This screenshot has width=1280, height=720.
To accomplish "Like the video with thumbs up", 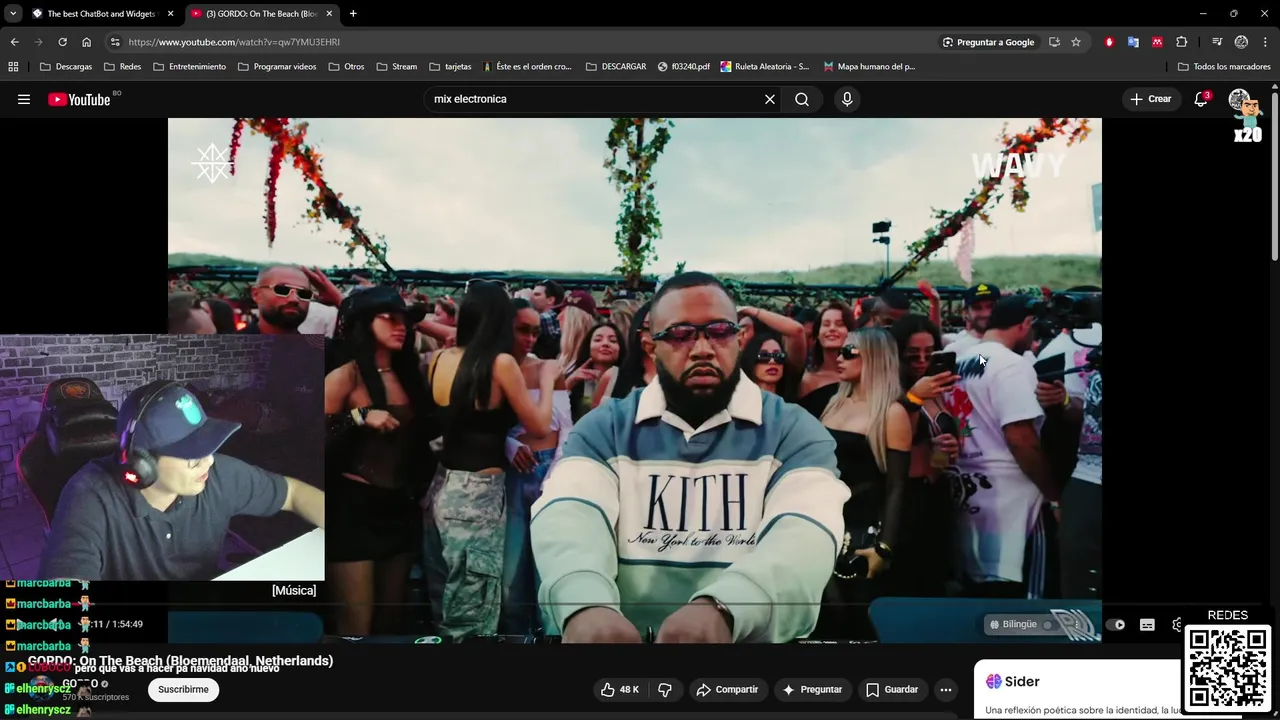I will pos(620,689).
